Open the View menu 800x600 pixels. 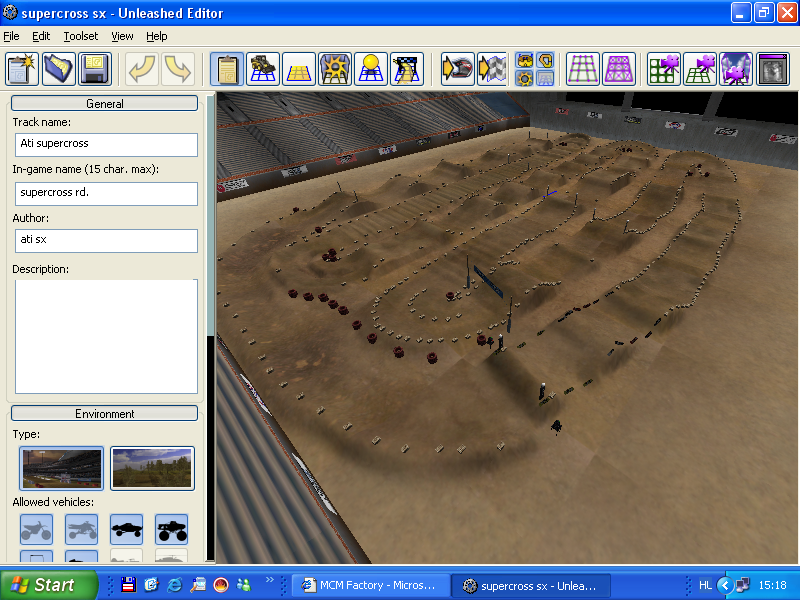pyautogui.click(x=122, y=36)
